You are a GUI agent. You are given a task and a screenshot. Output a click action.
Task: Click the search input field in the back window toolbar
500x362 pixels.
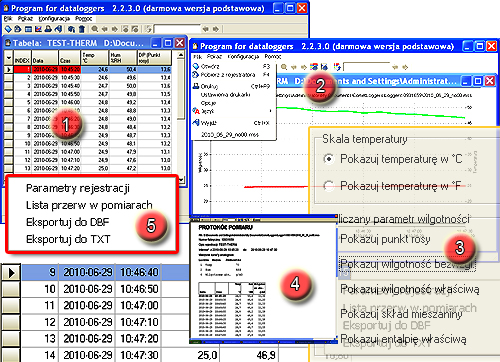pos(177,29)
